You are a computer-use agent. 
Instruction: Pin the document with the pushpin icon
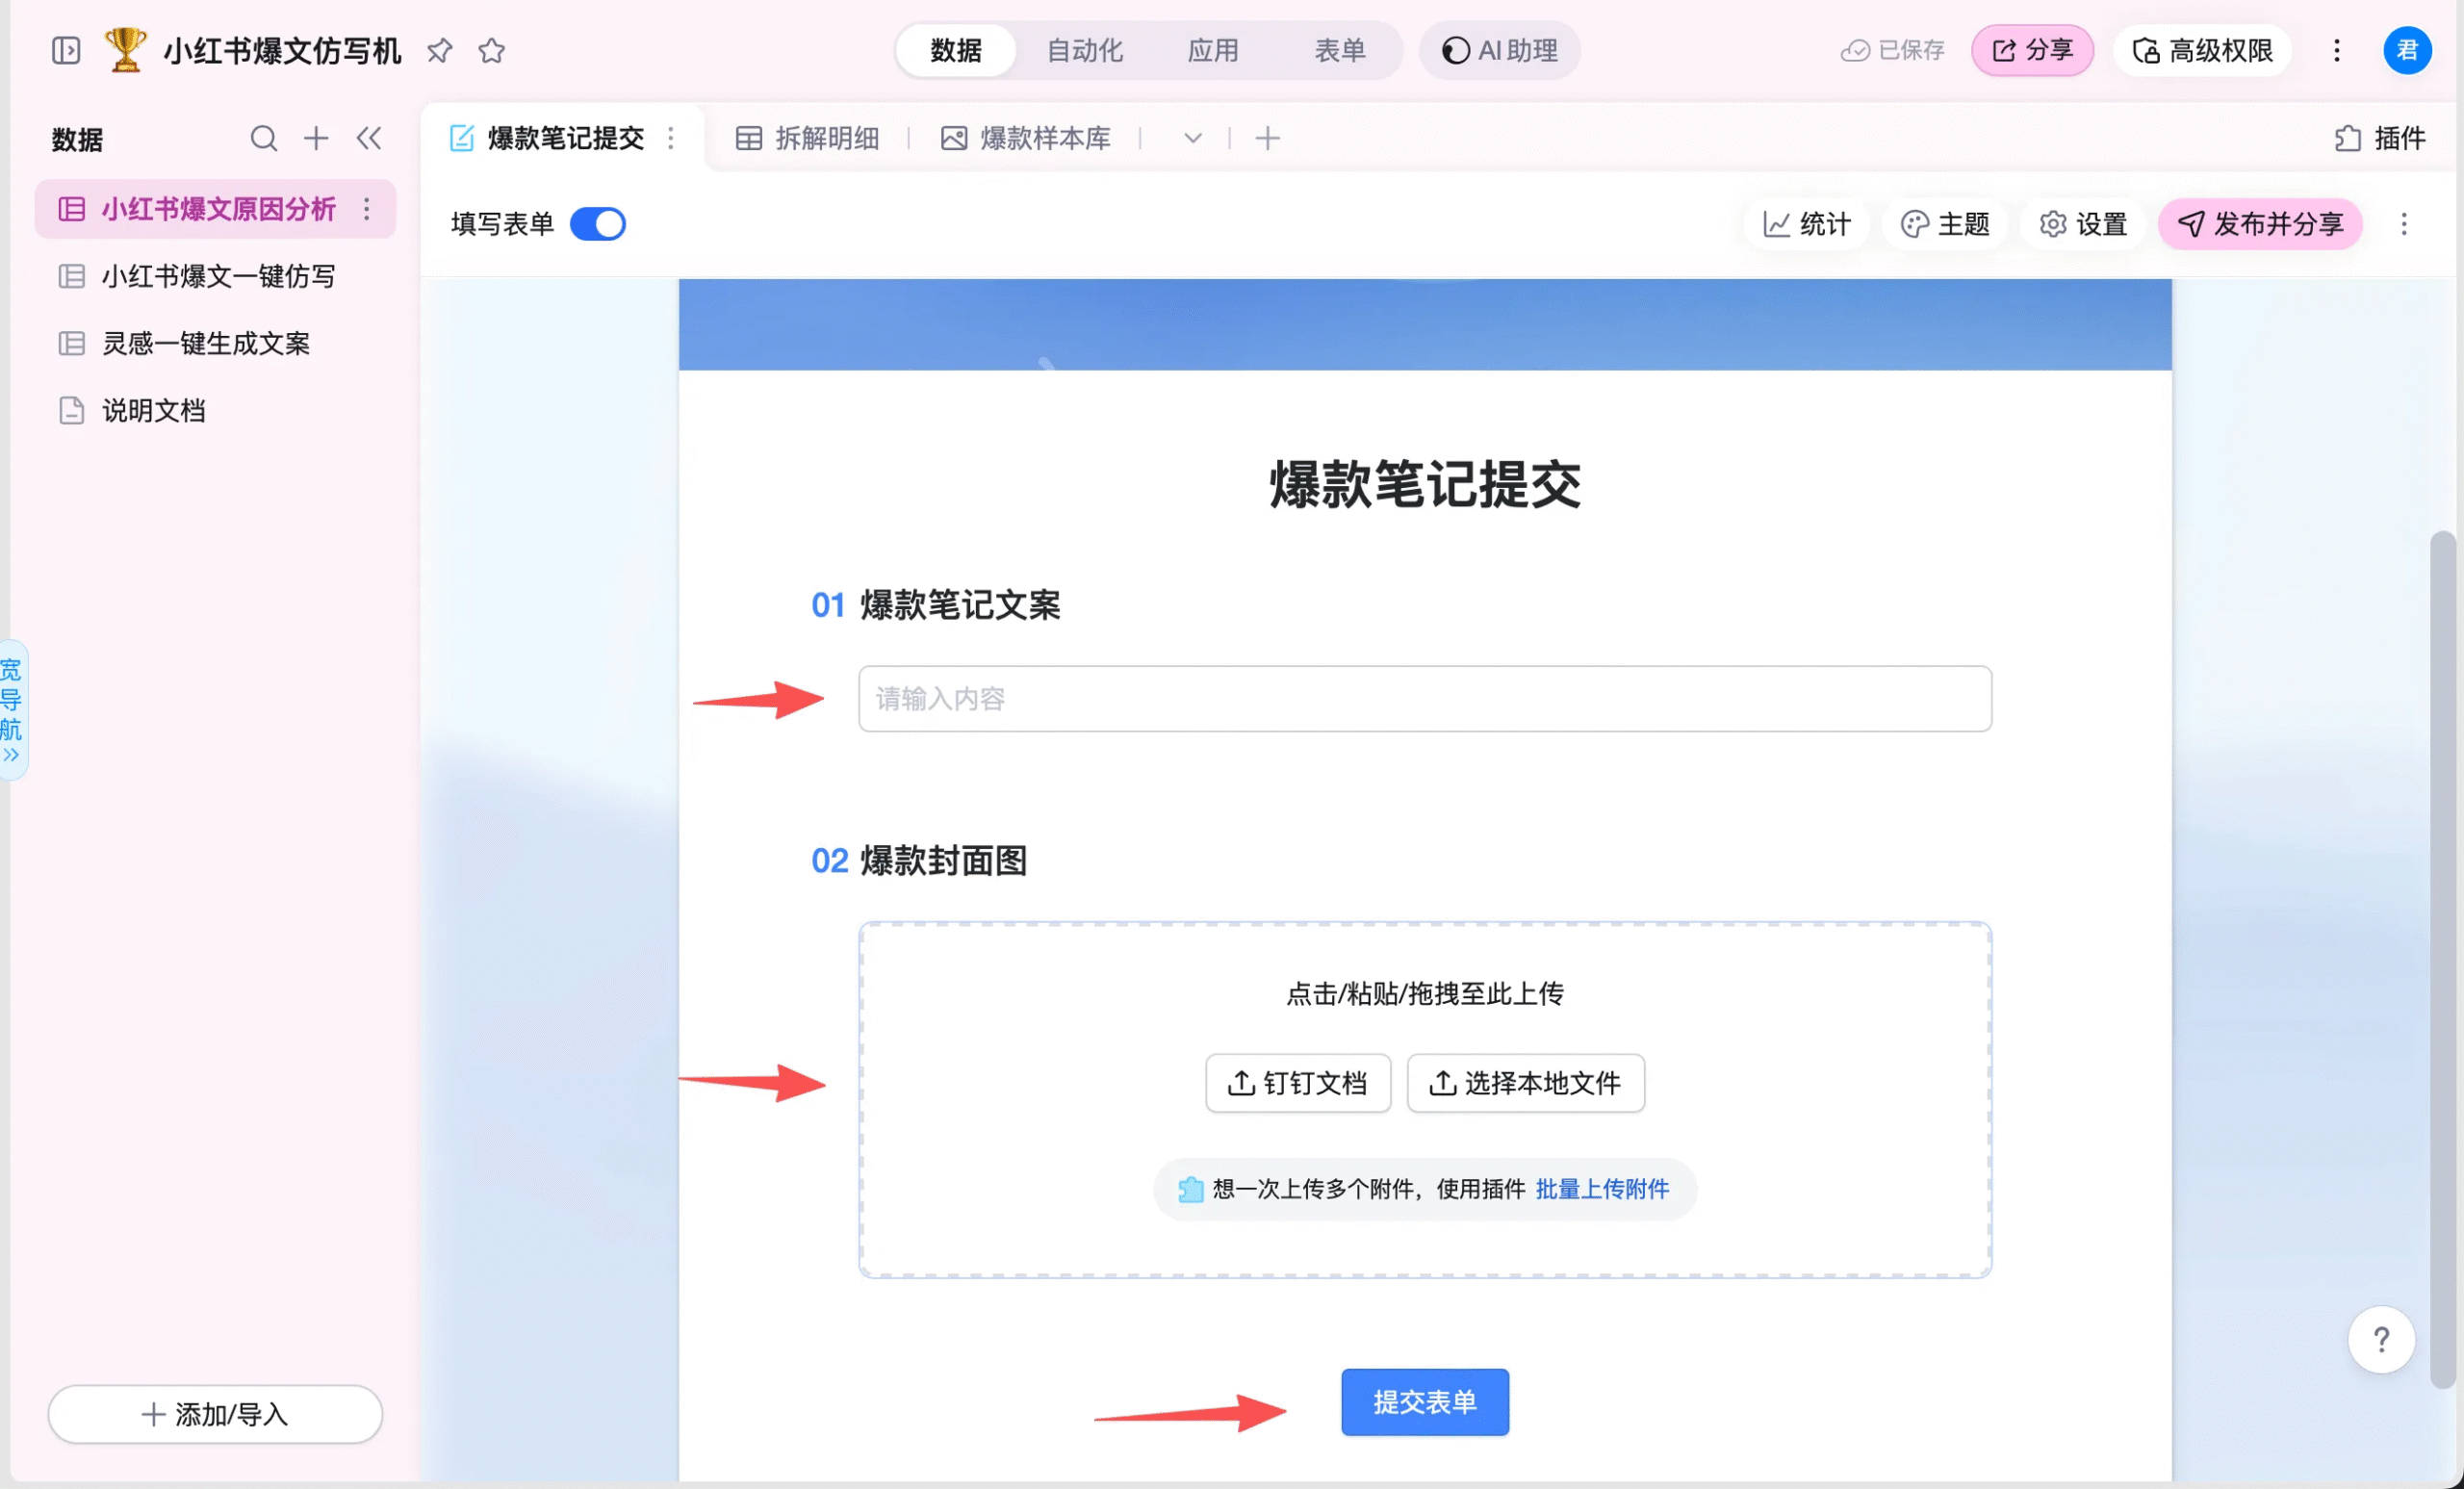(x=439, y=50)
